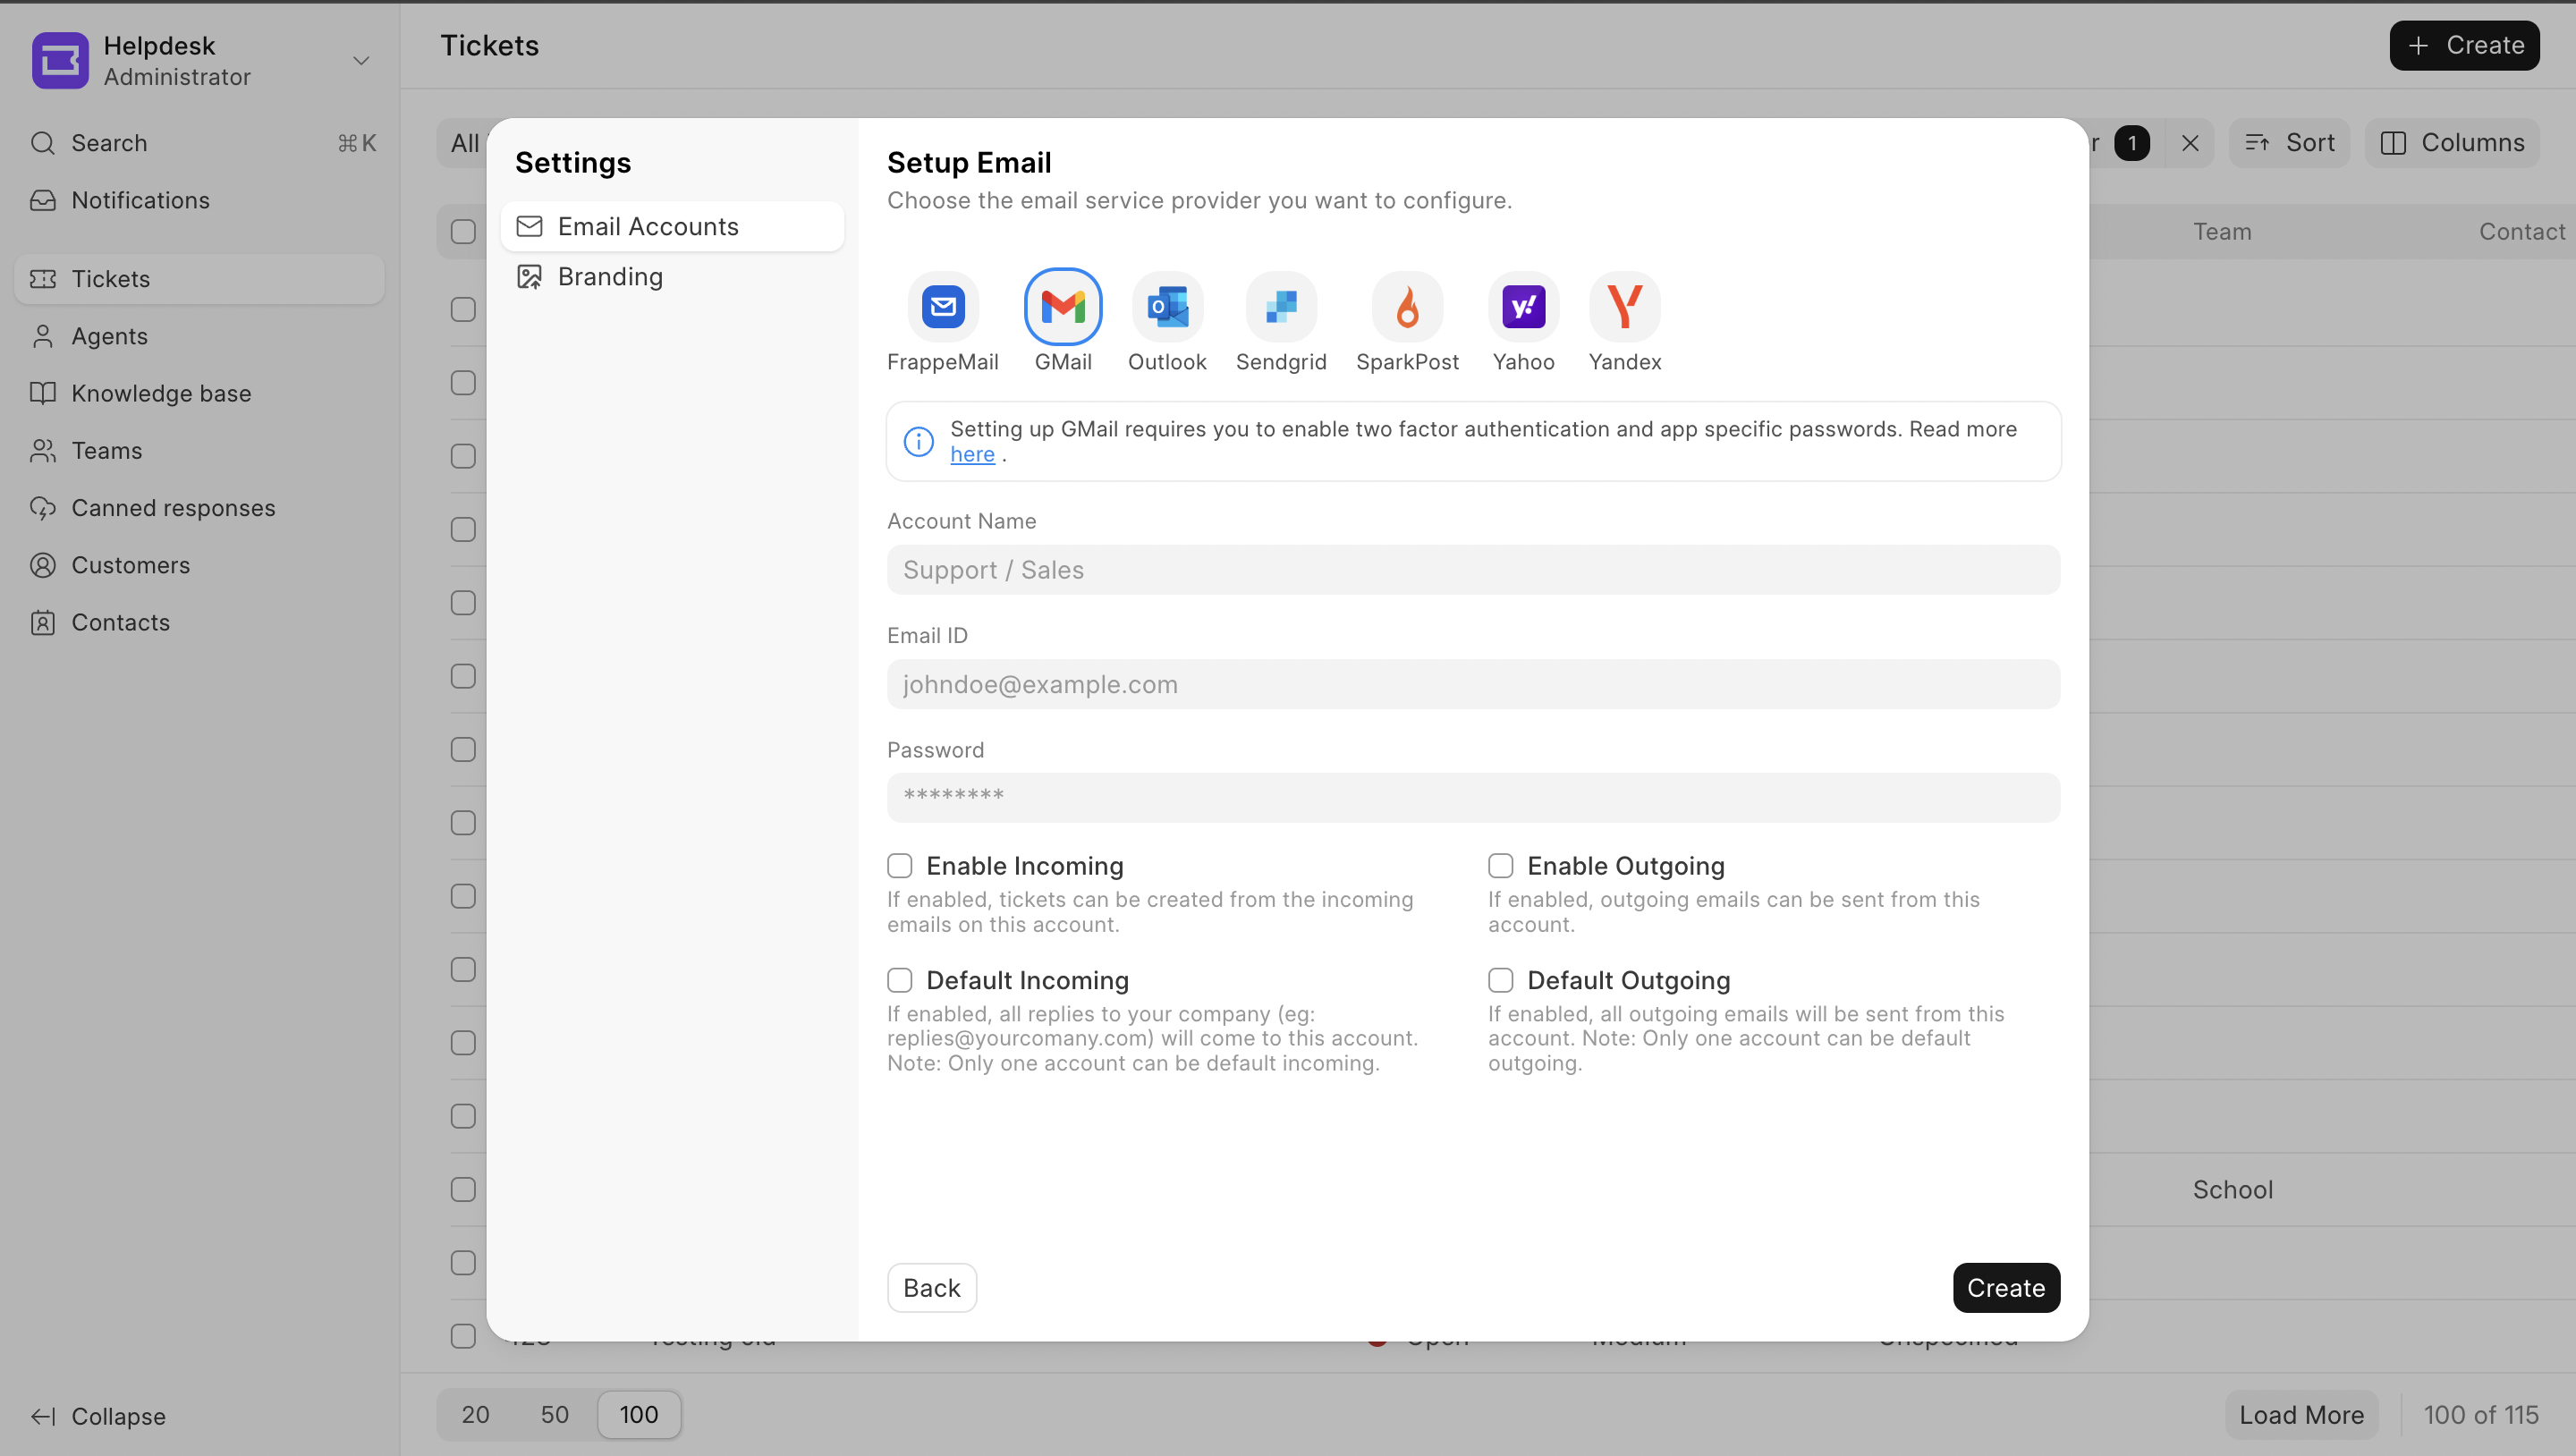Image resolution: width=2576 pixels, height=1456 pixels.
Task: Click the Sort arrows icon
Action: 2257,143
